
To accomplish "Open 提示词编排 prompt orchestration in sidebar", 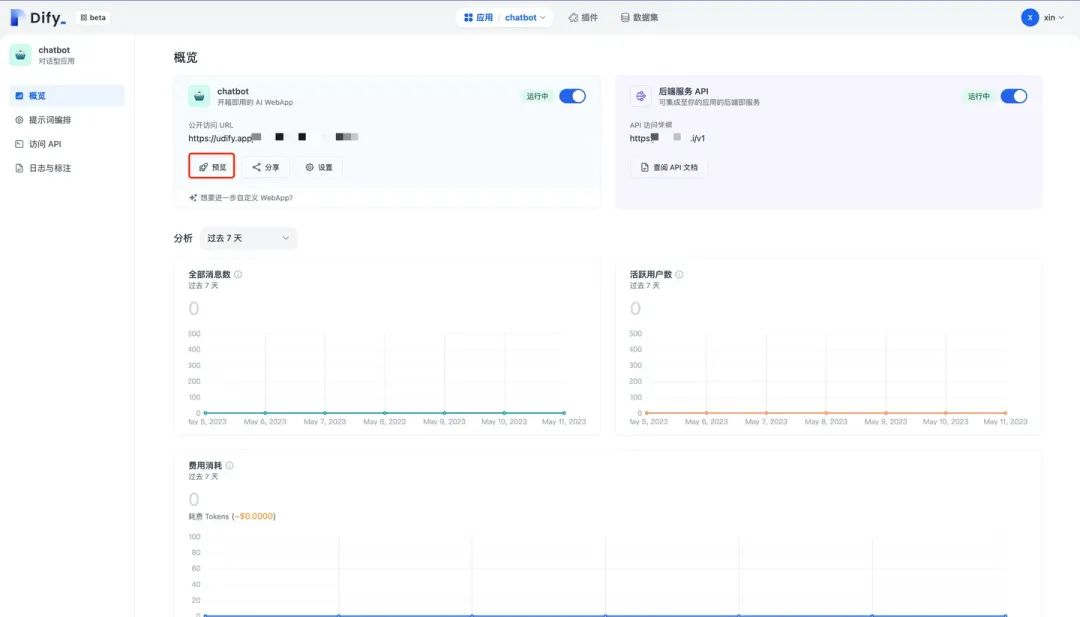I will 67,120.
